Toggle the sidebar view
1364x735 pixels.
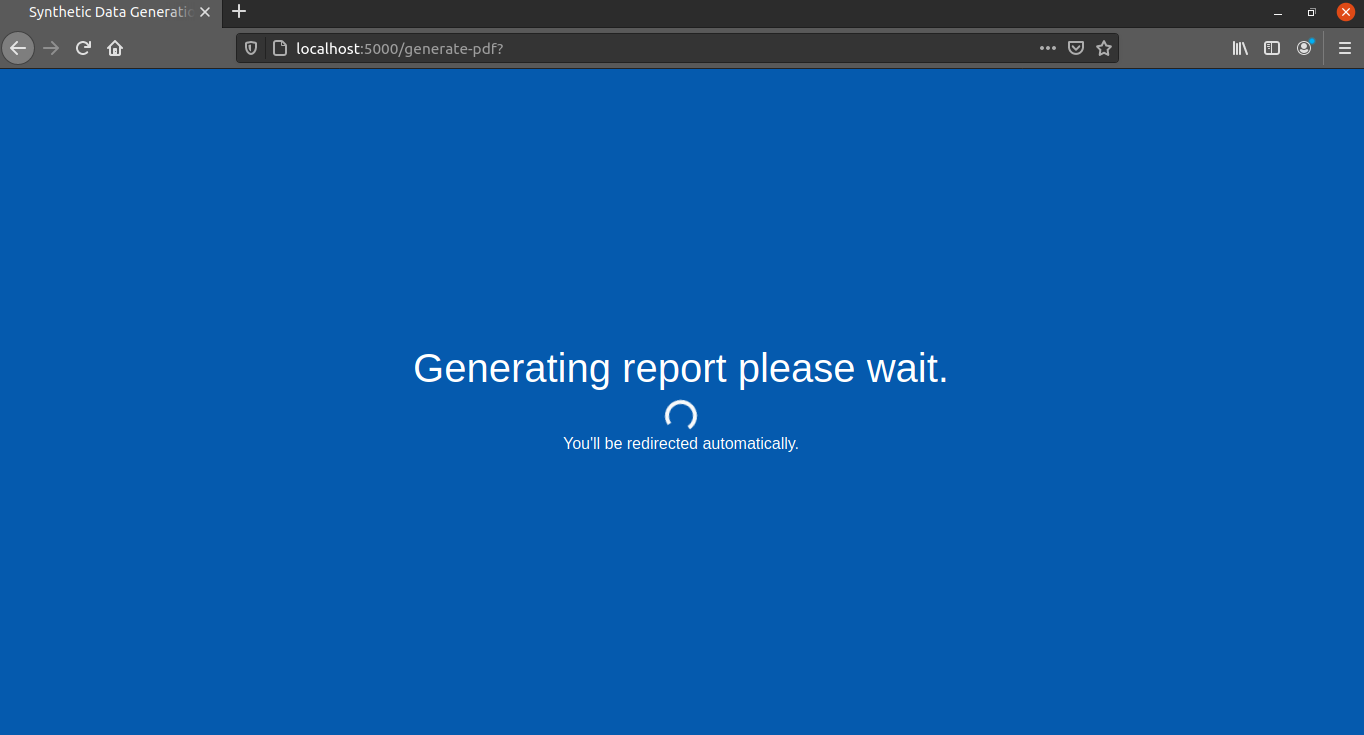[x=1272, y=48]
